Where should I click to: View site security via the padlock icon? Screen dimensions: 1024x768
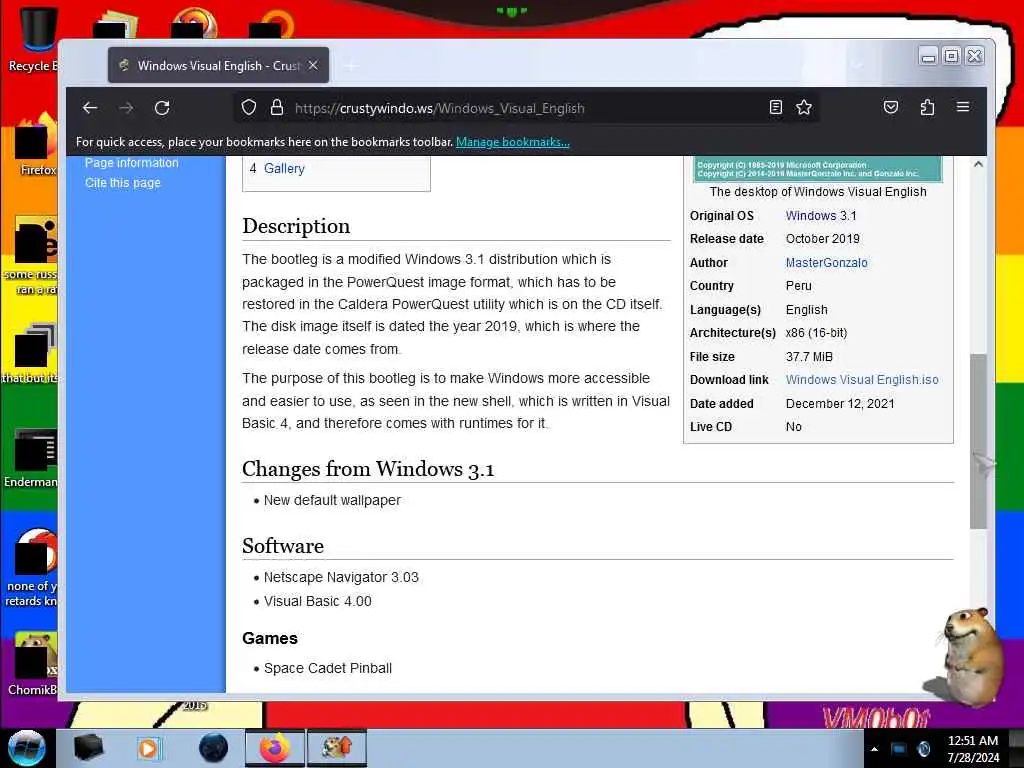point(277,108)
